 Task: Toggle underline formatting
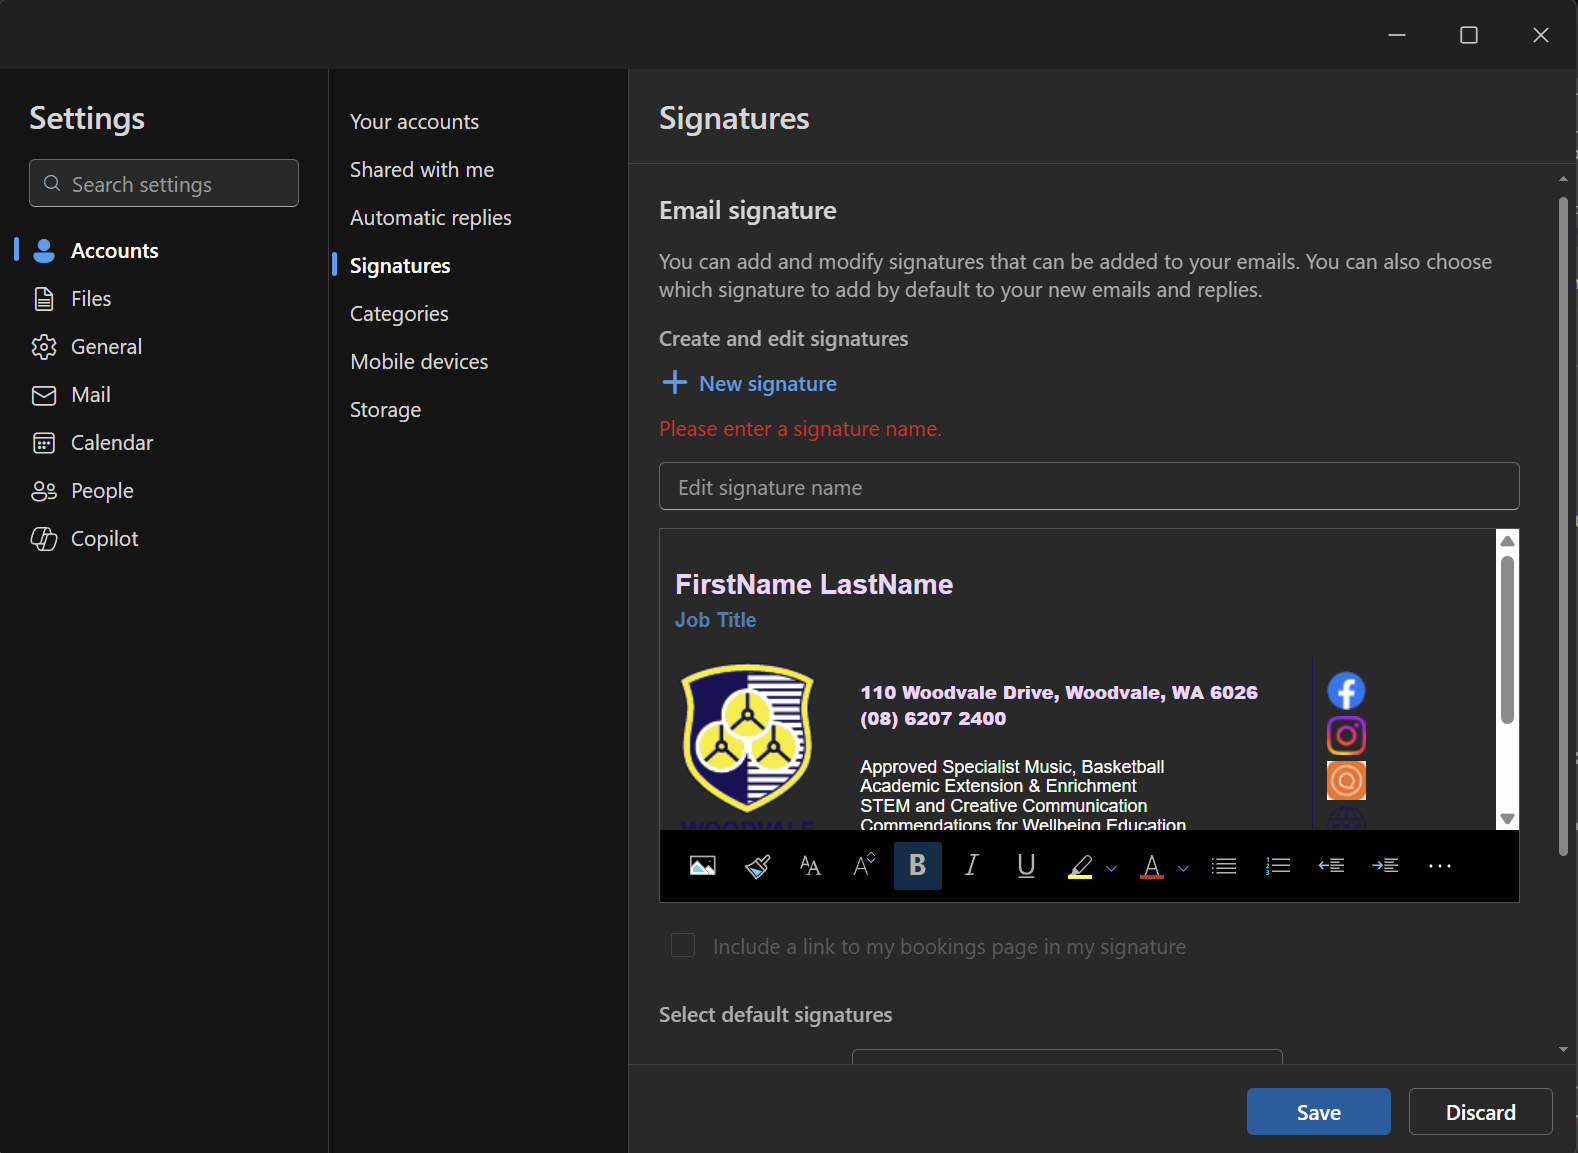[x=1026, y=866]
